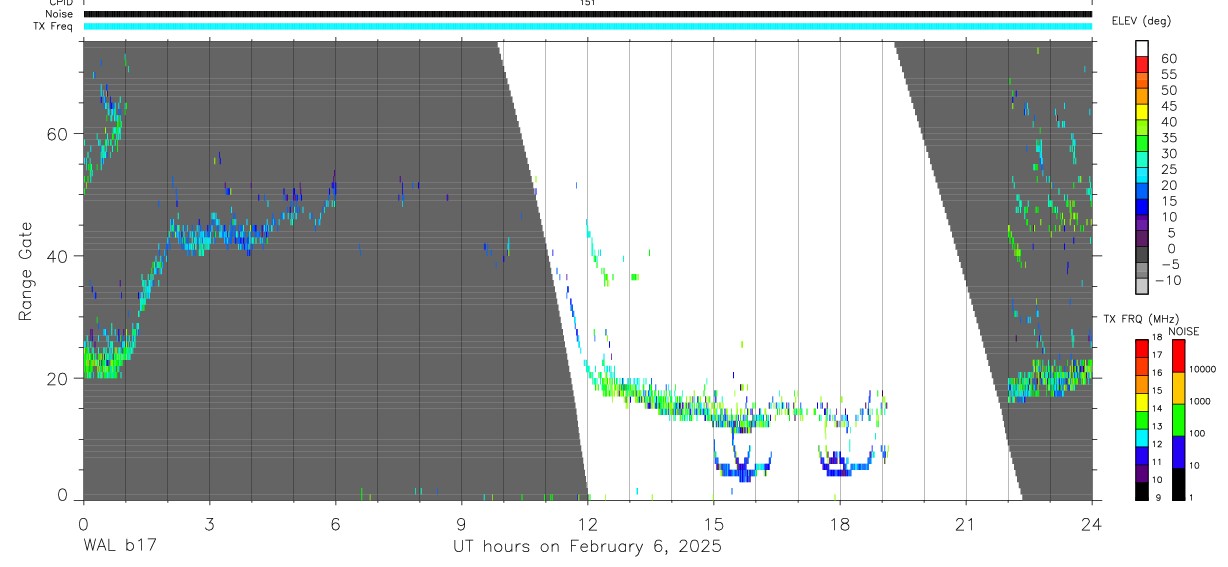Click the amber segment of the NOISE color bar
The image size is (1228, 567).
click(1178, 387)
